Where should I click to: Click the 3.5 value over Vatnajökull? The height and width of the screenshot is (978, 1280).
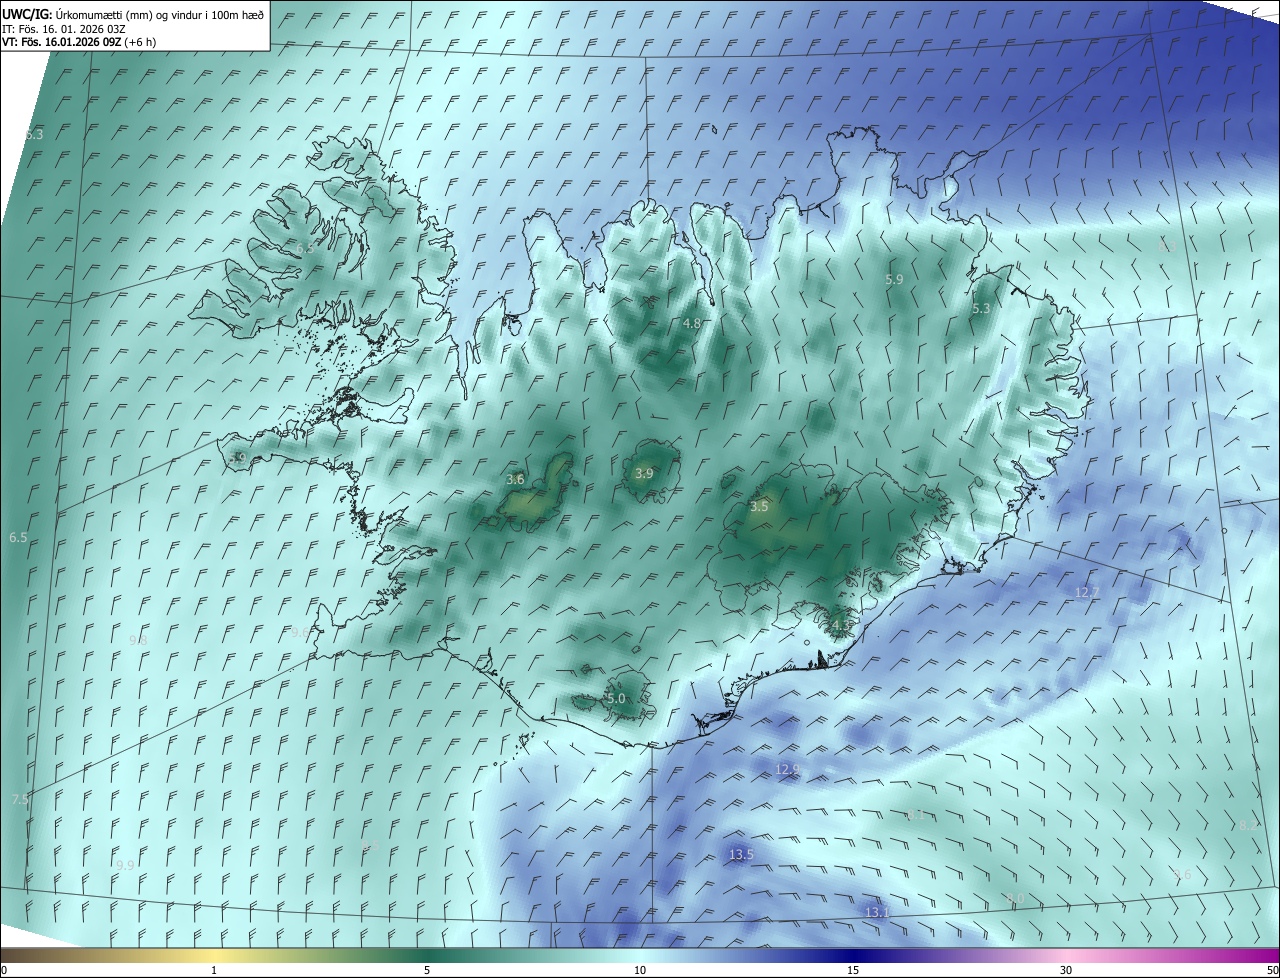(759, 507)
